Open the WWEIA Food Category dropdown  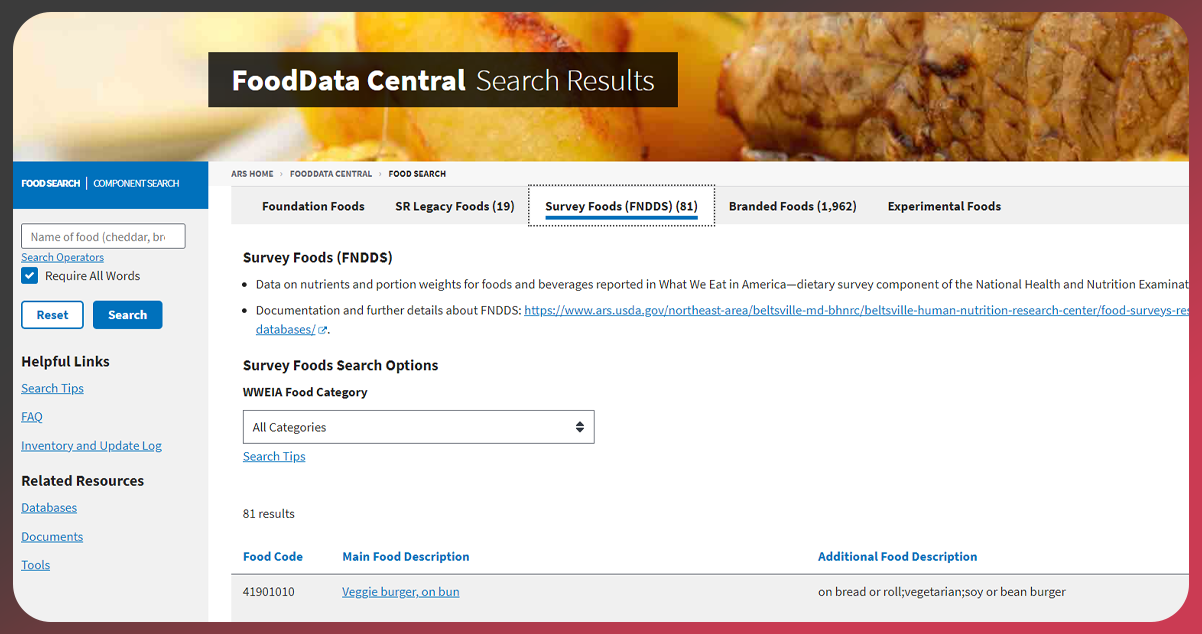click(418, 427)
